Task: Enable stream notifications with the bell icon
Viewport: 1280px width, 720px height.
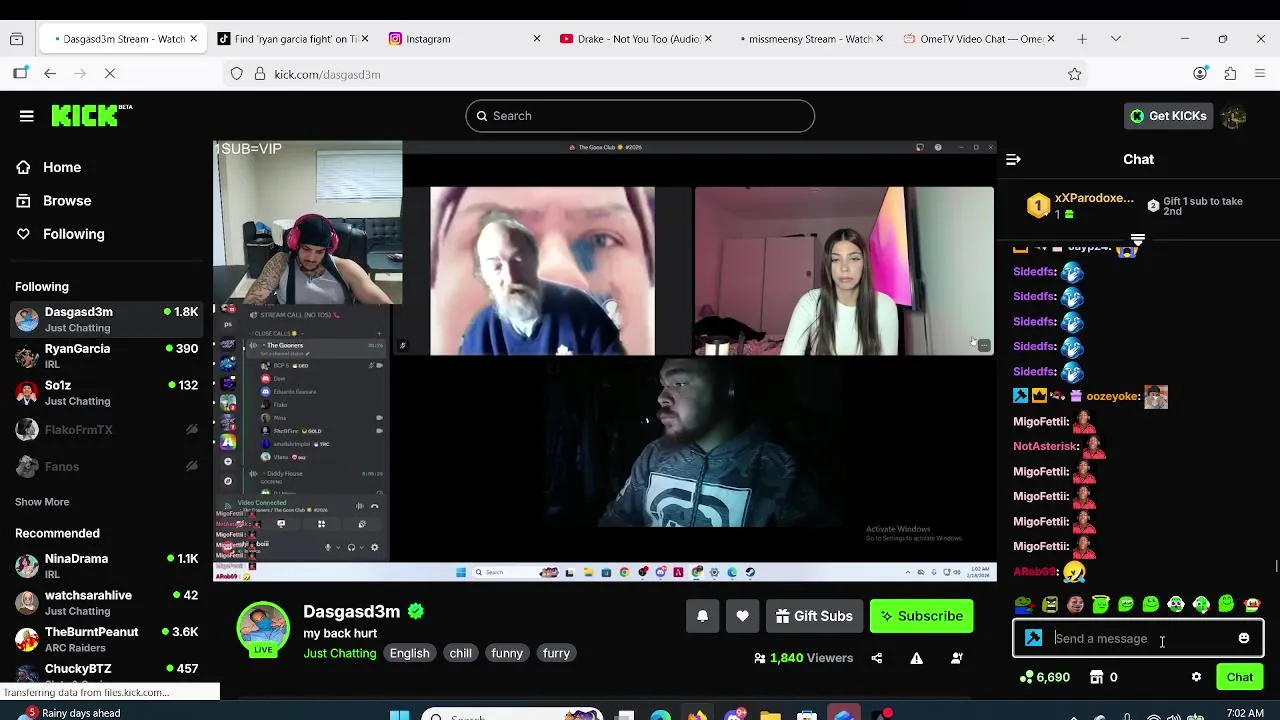Action: click(x=702, y=616)
